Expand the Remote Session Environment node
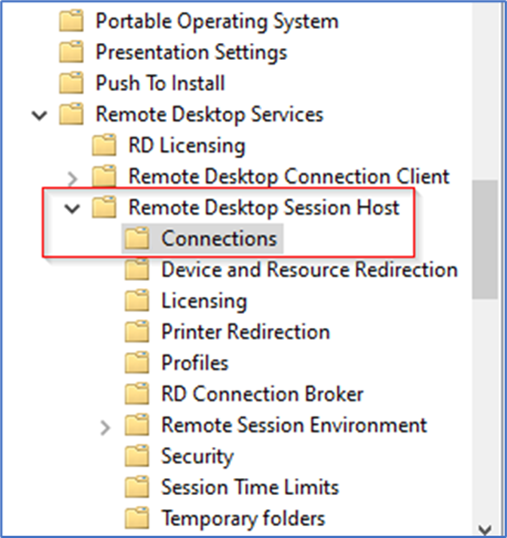The height and width of the screenshot is (538, 507). [105, 428]
